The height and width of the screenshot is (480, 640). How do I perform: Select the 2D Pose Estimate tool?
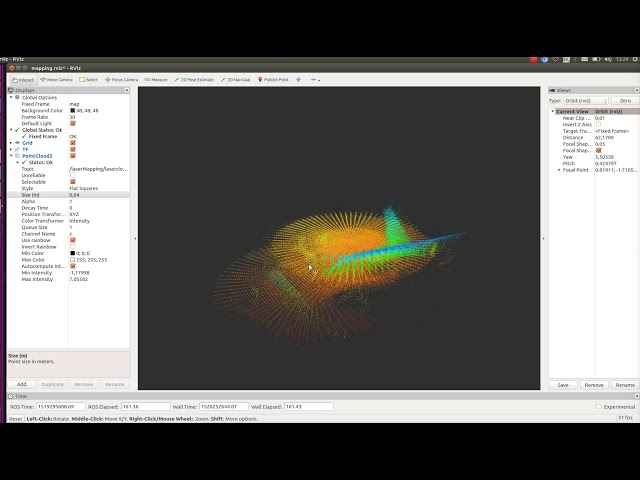tap(194, 80)
